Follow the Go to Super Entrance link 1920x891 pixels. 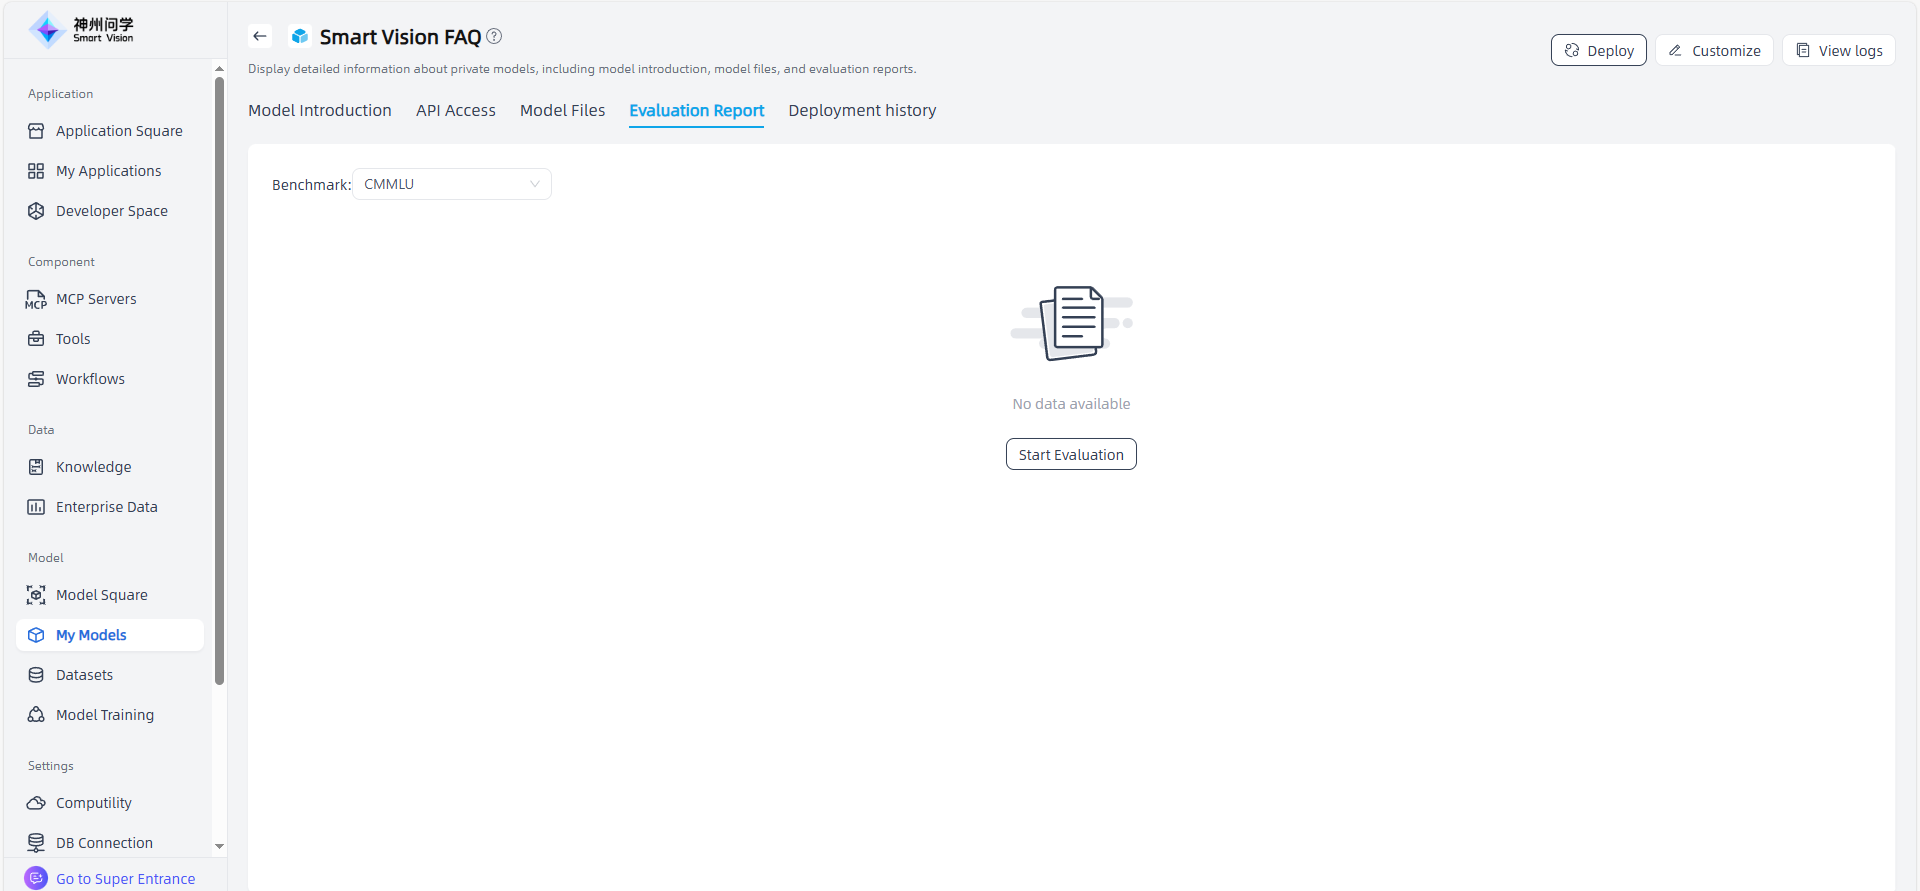click(x=125, y=879)
